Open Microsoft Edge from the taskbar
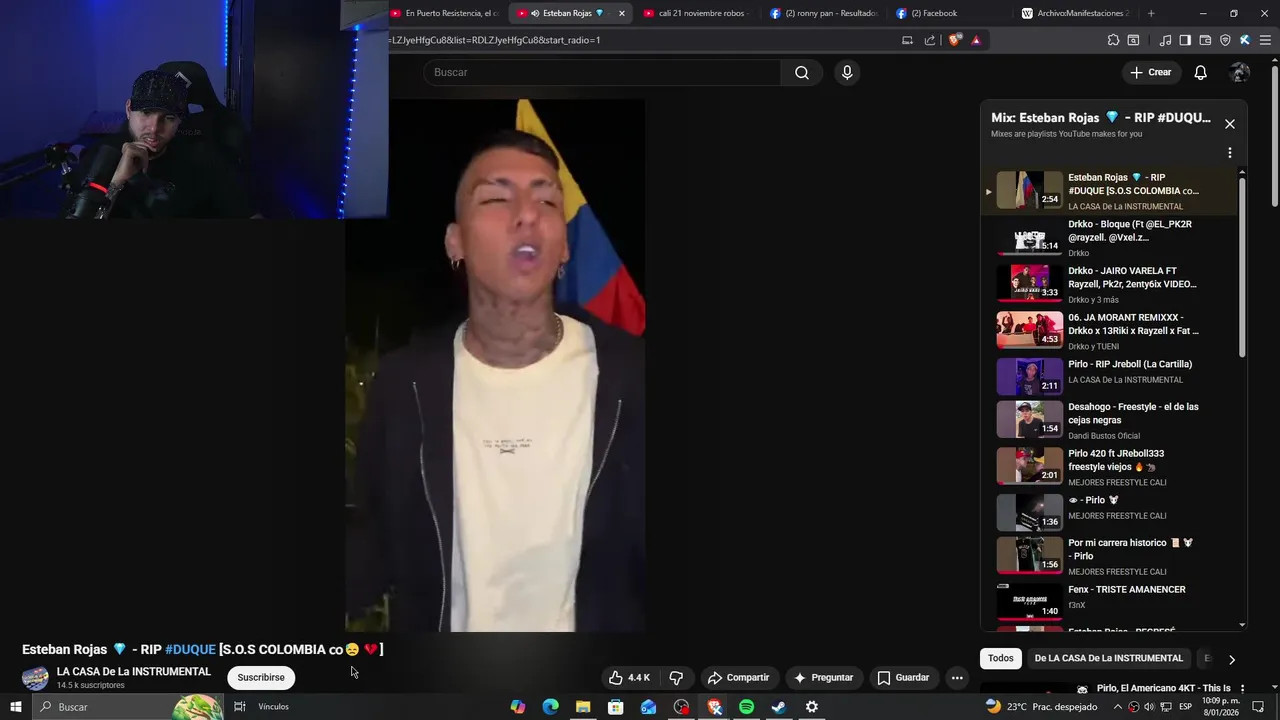Image resolution: width=1280 pixels, height=720 pixels. click(550, 707)
